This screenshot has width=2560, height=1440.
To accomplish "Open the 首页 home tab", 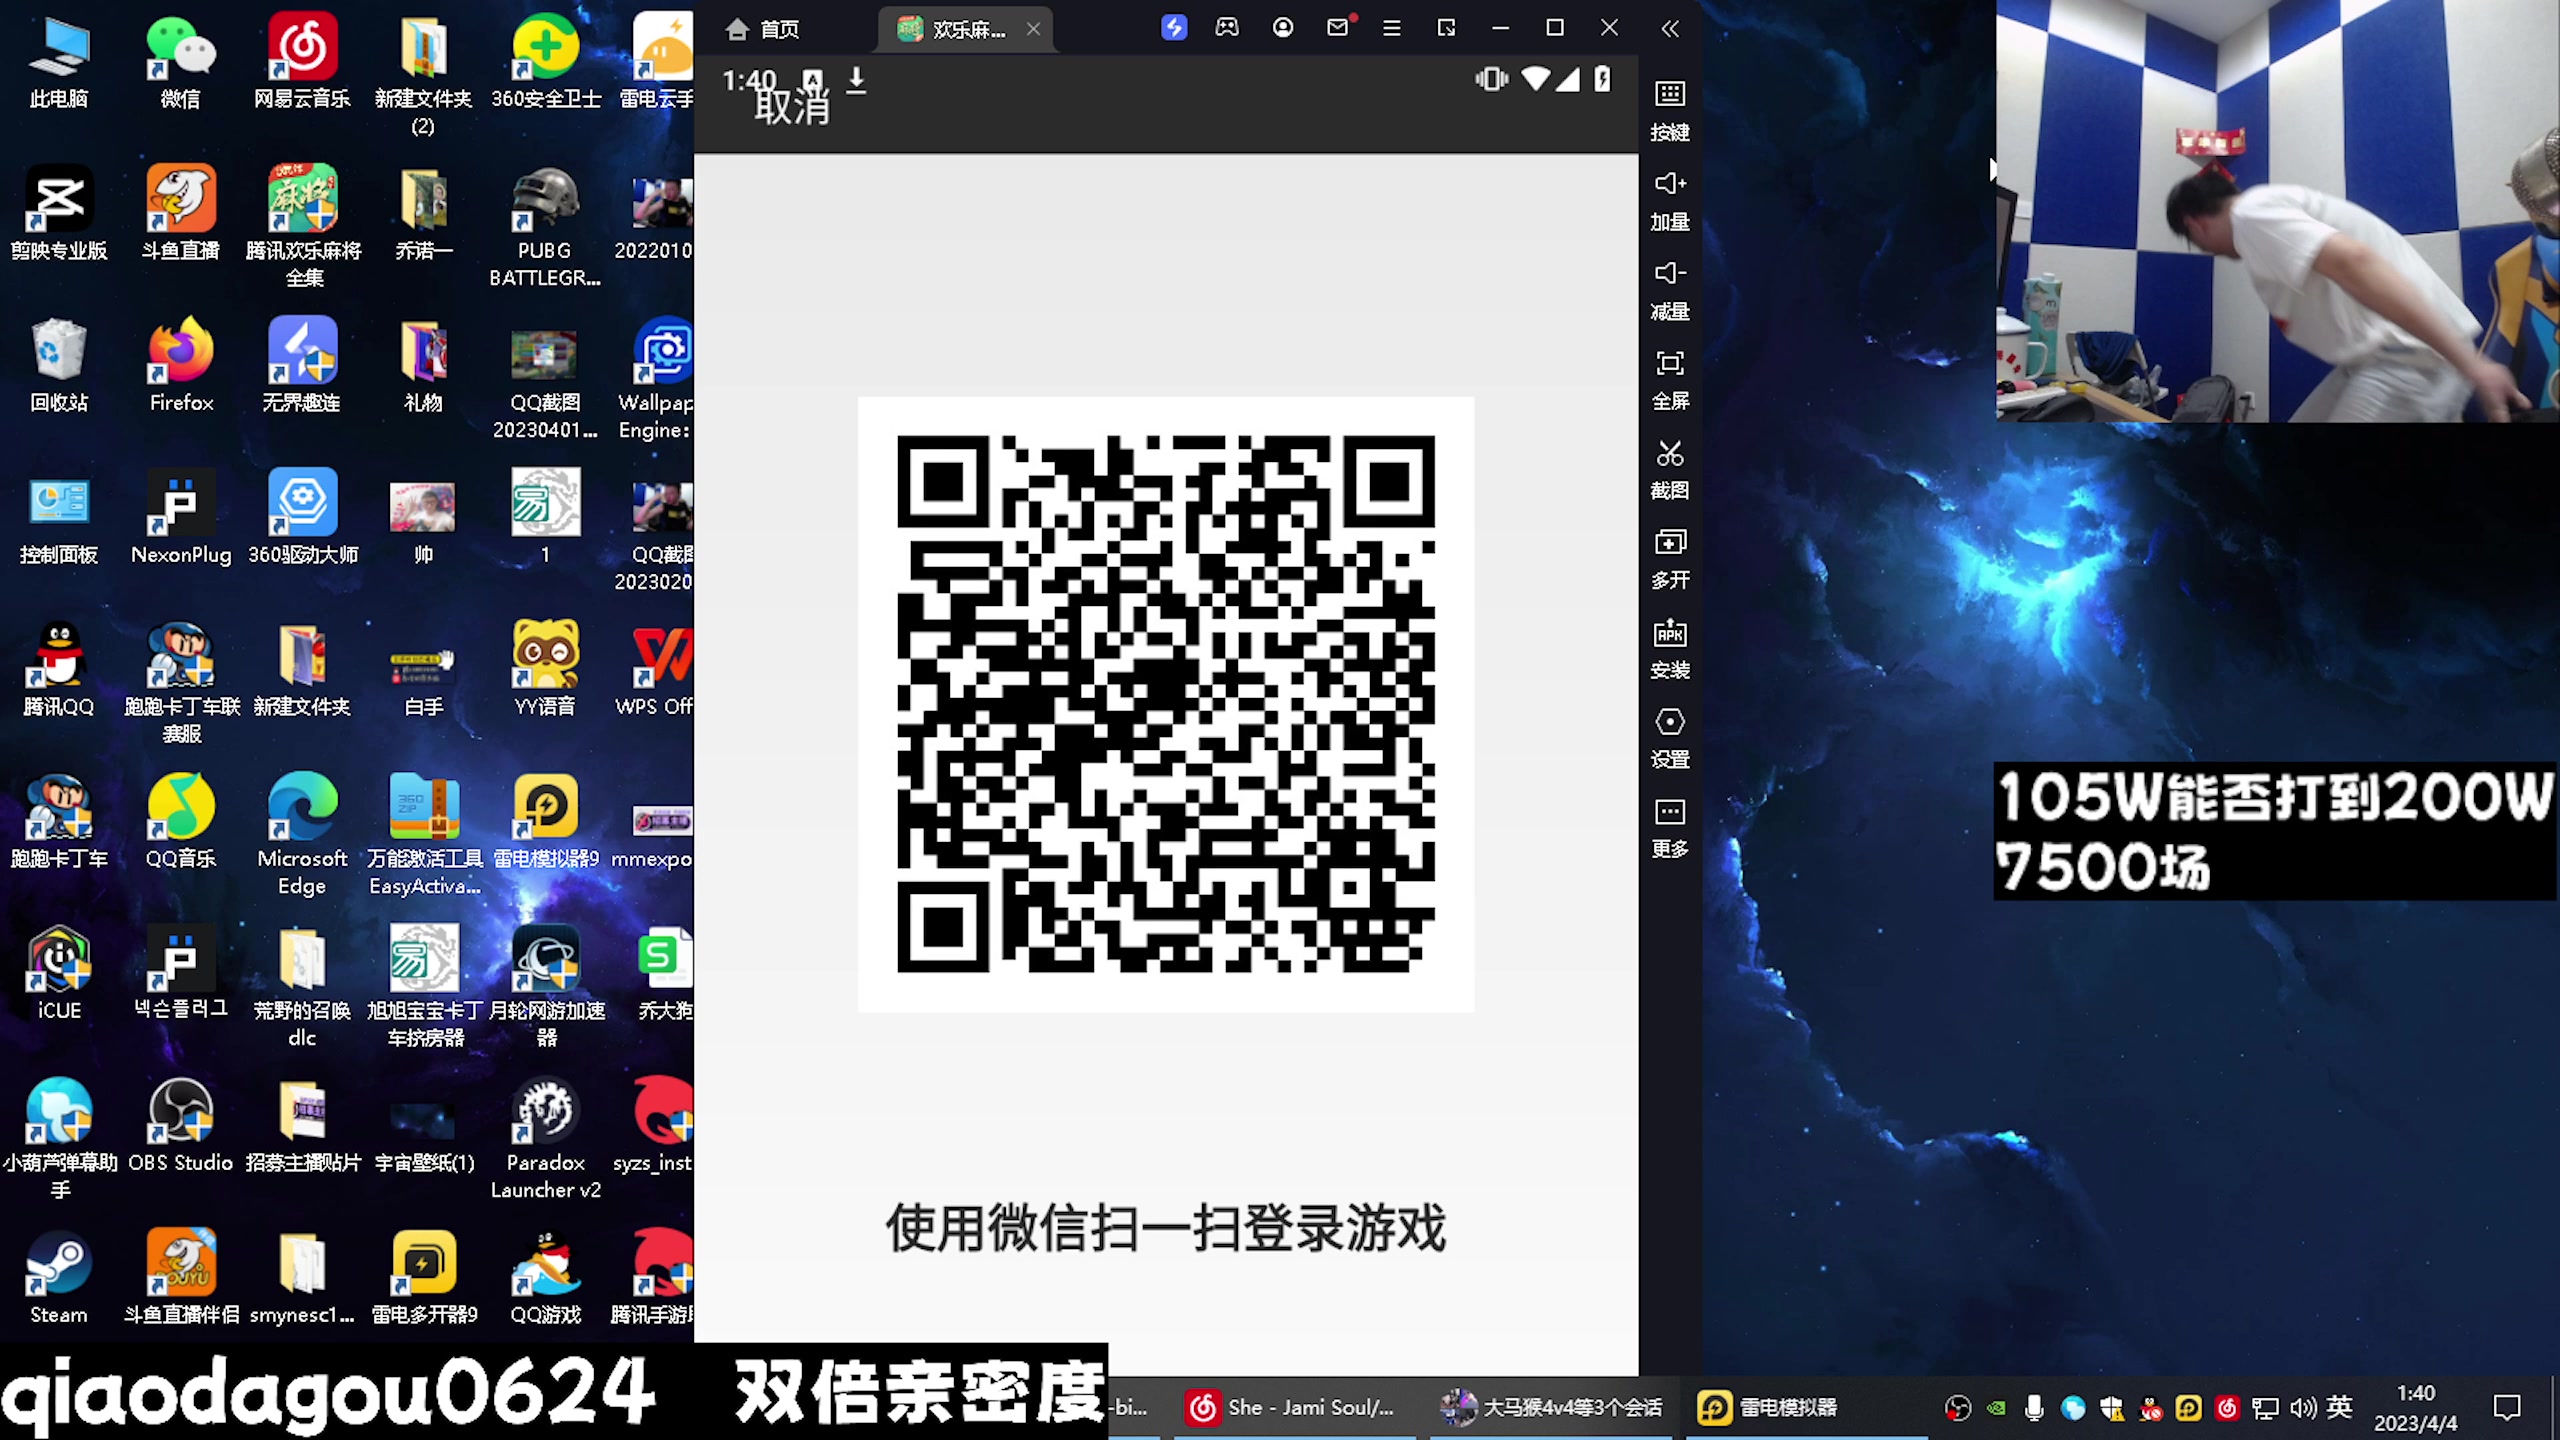I will coord(764,29).
